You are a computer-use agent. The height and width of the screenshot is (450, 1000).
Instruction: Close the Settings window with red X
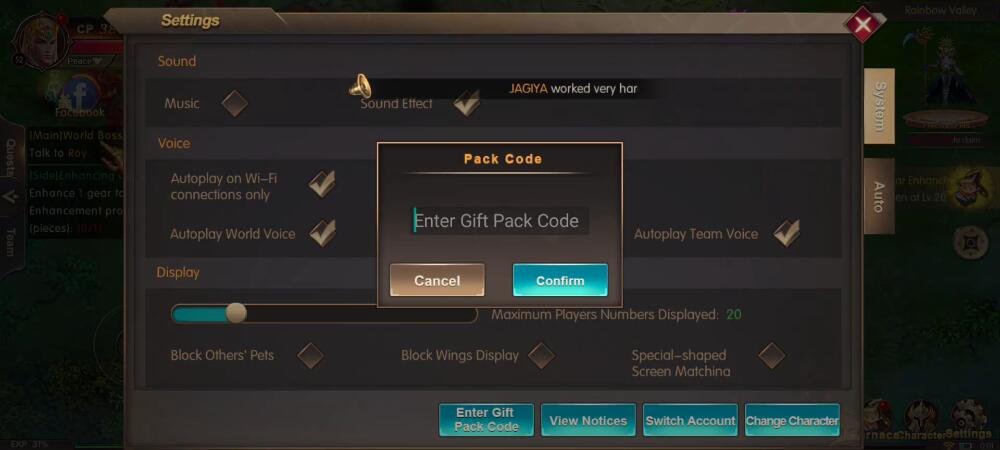click(x=862, y=24)
